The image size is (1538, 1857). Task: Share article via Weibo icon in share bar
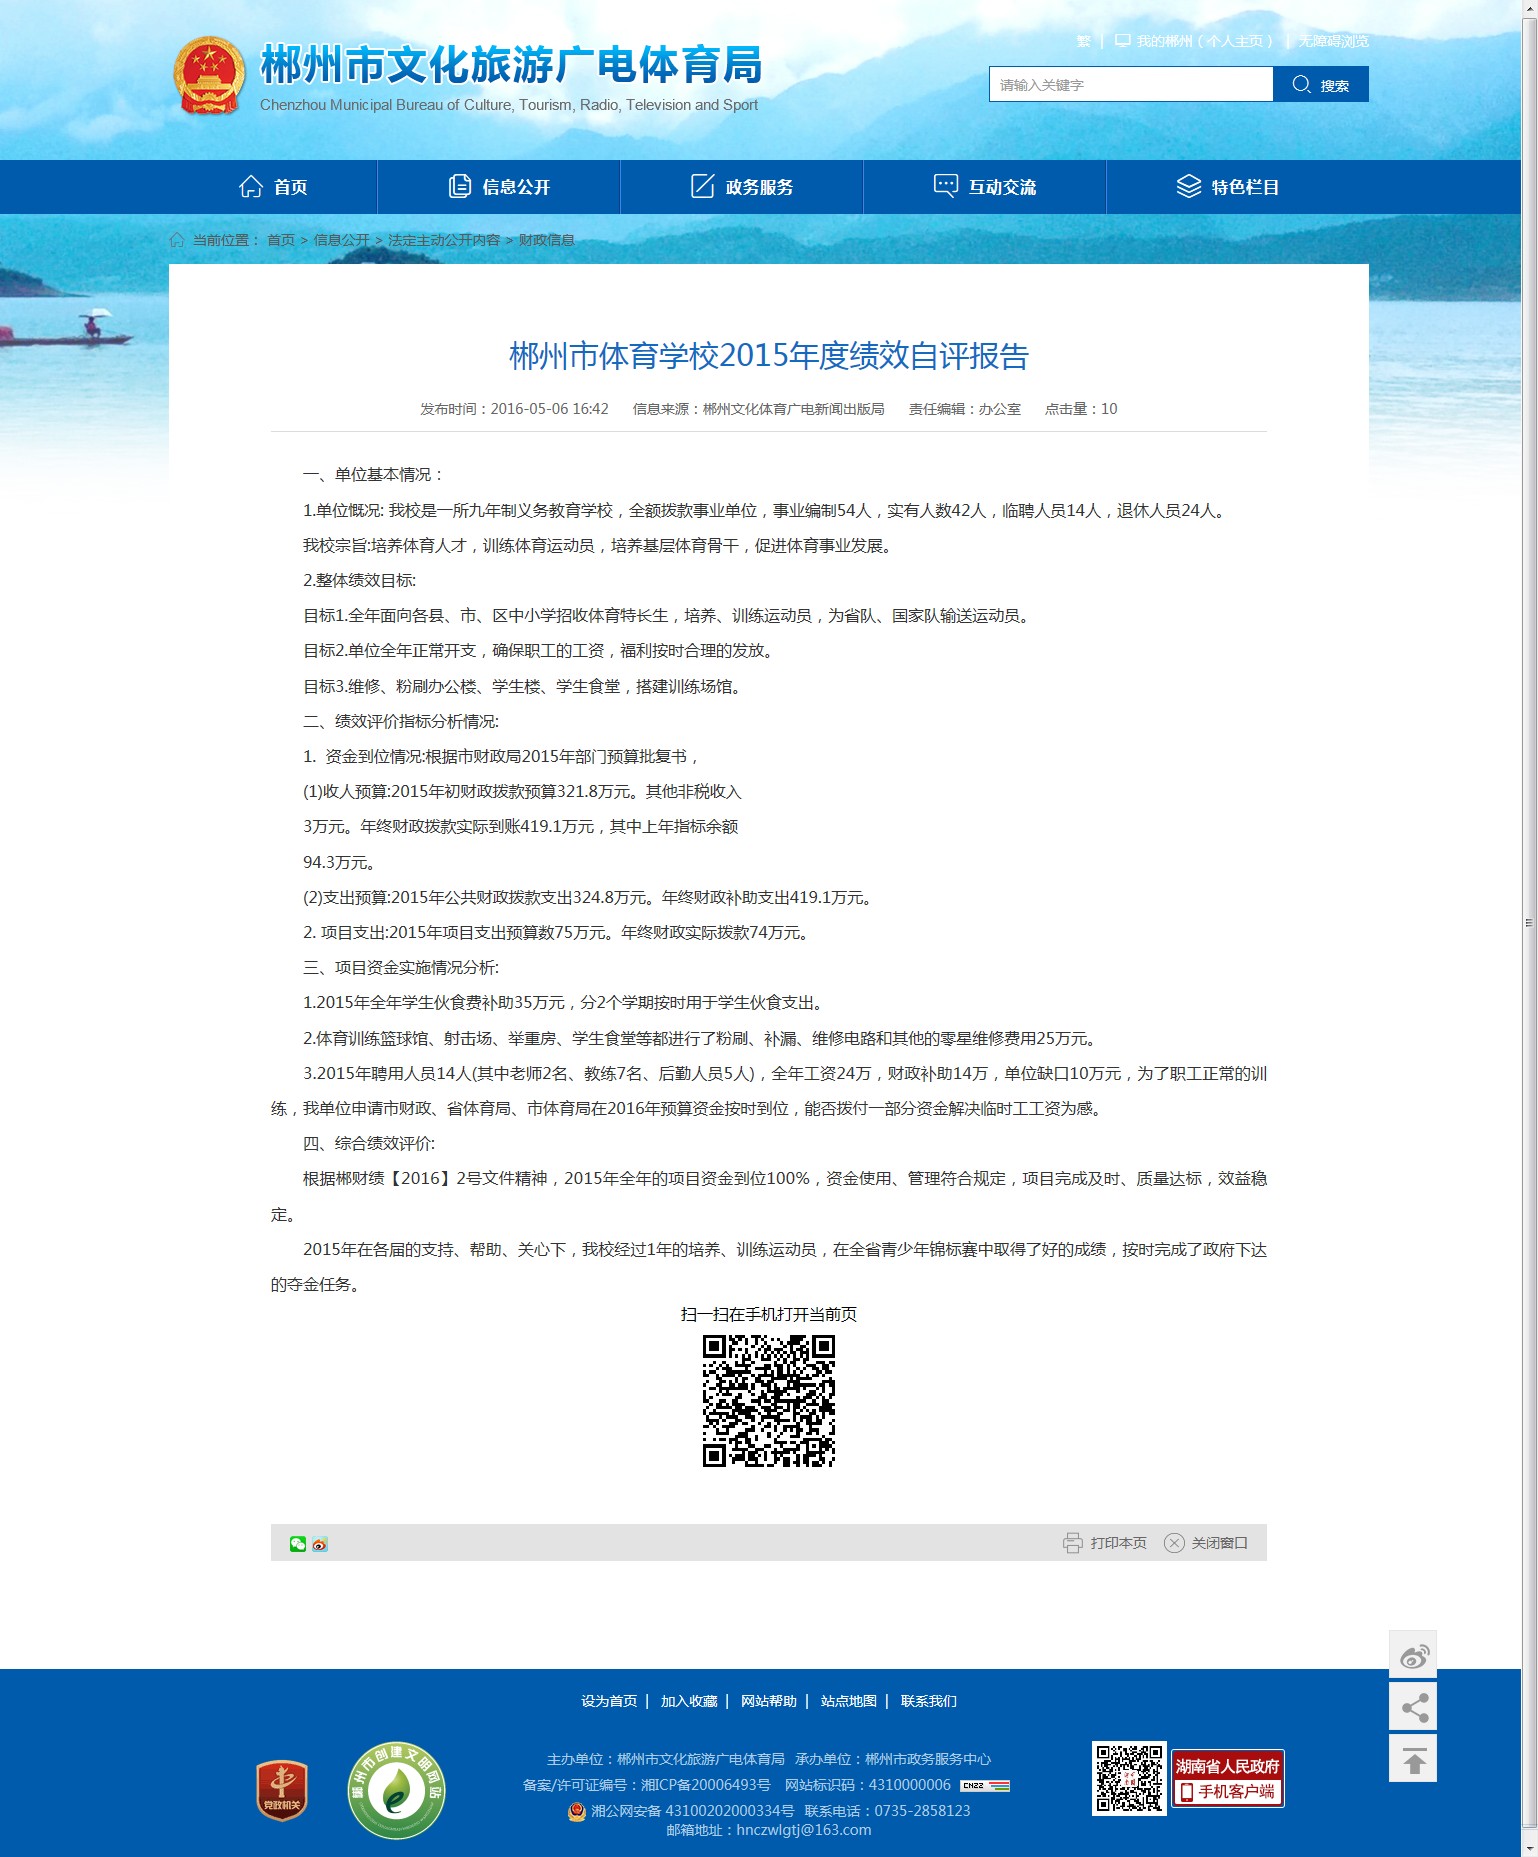[320, 1544]
